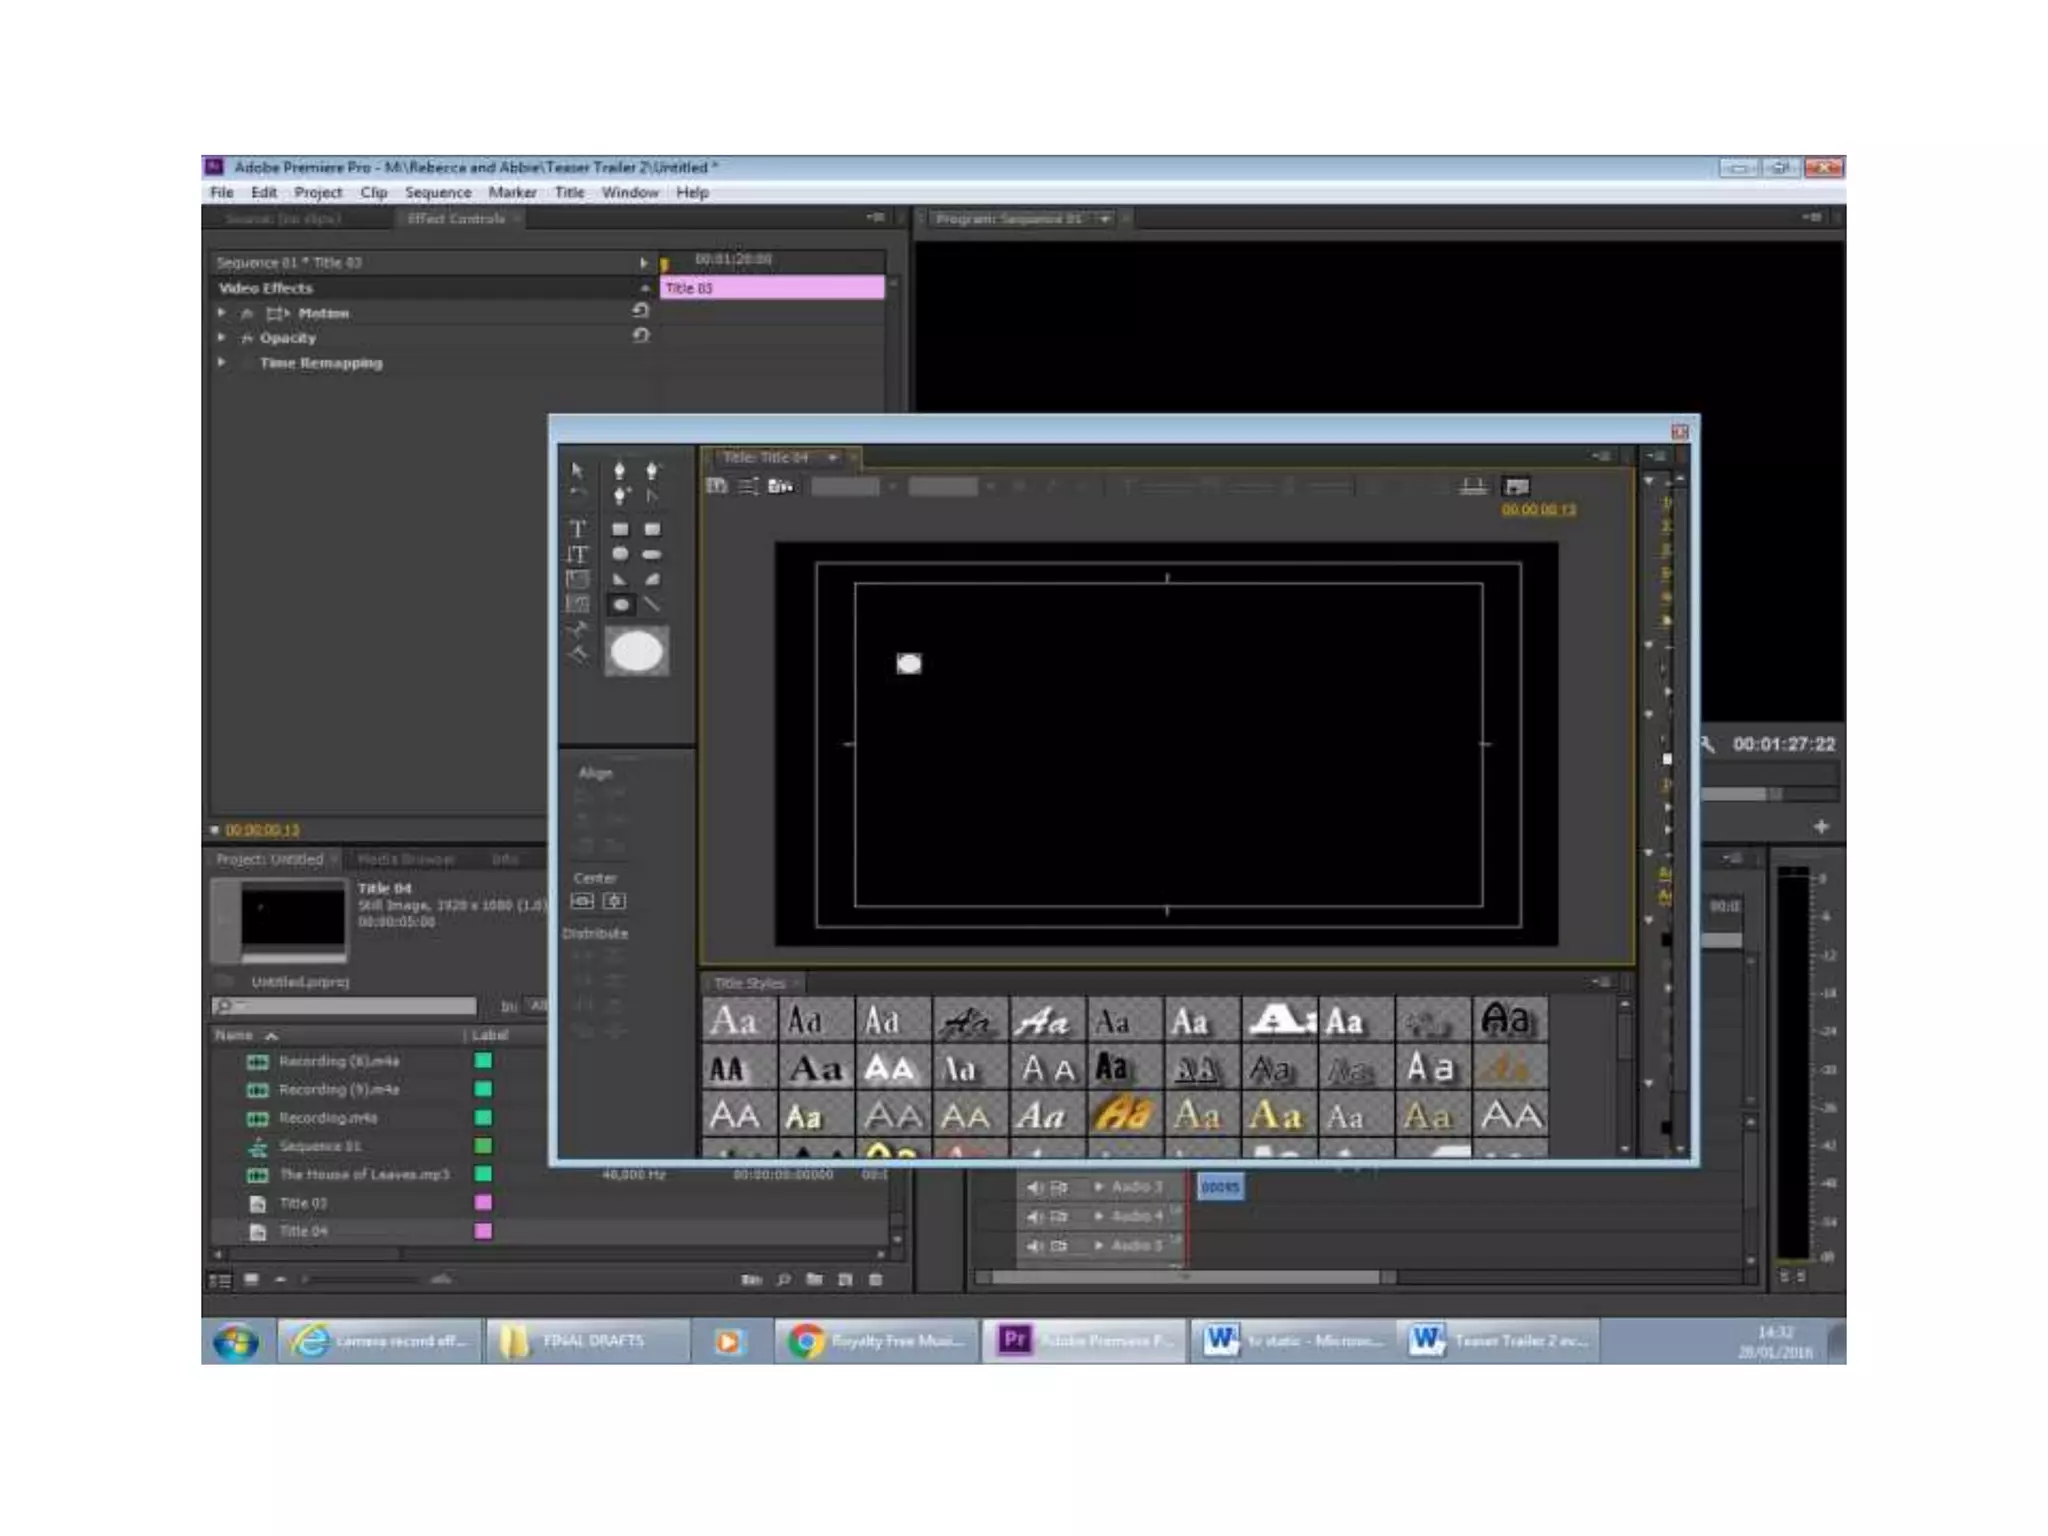The width and height of the screenshot is (2048, 1536).
Task: Switch to the Media Browser tab
Action: tap(406, 859)
